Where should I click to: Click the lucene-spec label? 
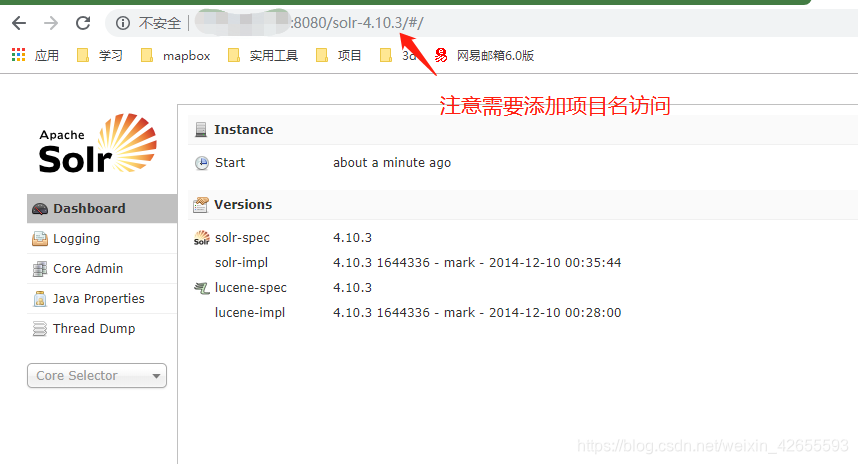tap(251, 288)
